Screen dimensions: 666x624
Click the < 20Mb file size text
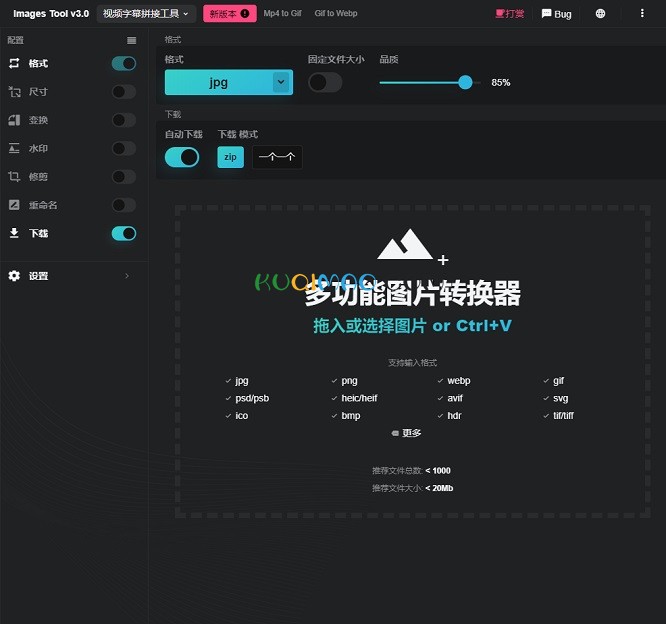(x=439, y=488)
